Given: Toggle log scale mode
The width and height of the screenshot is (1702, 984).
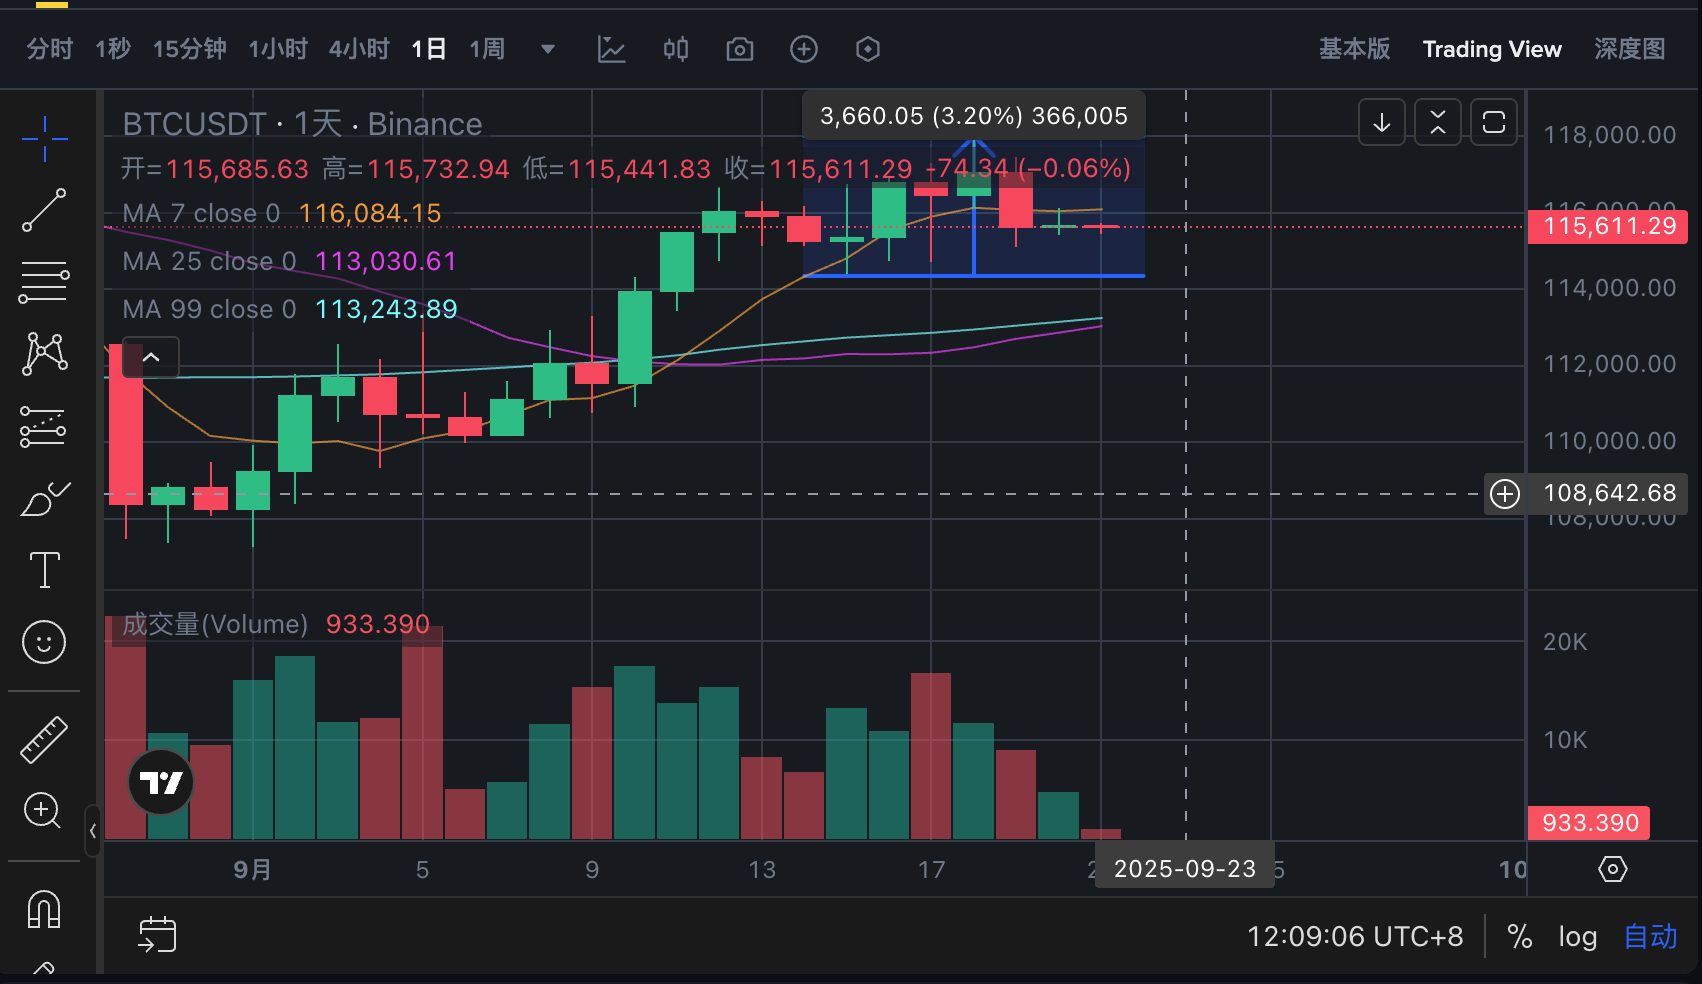Looking at the screenshot, I should [1577, 937].
